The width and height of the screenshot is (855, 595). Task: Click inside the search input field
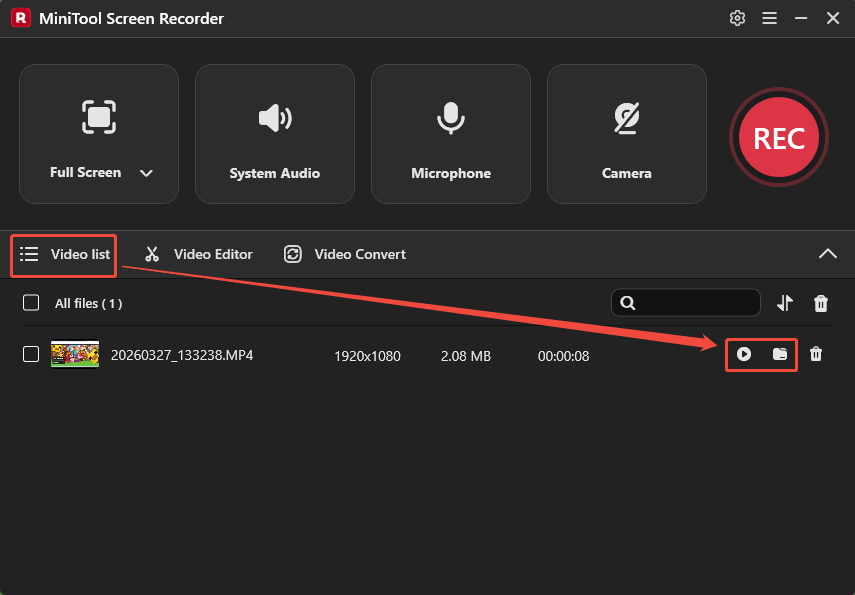(x=690, y=303)
